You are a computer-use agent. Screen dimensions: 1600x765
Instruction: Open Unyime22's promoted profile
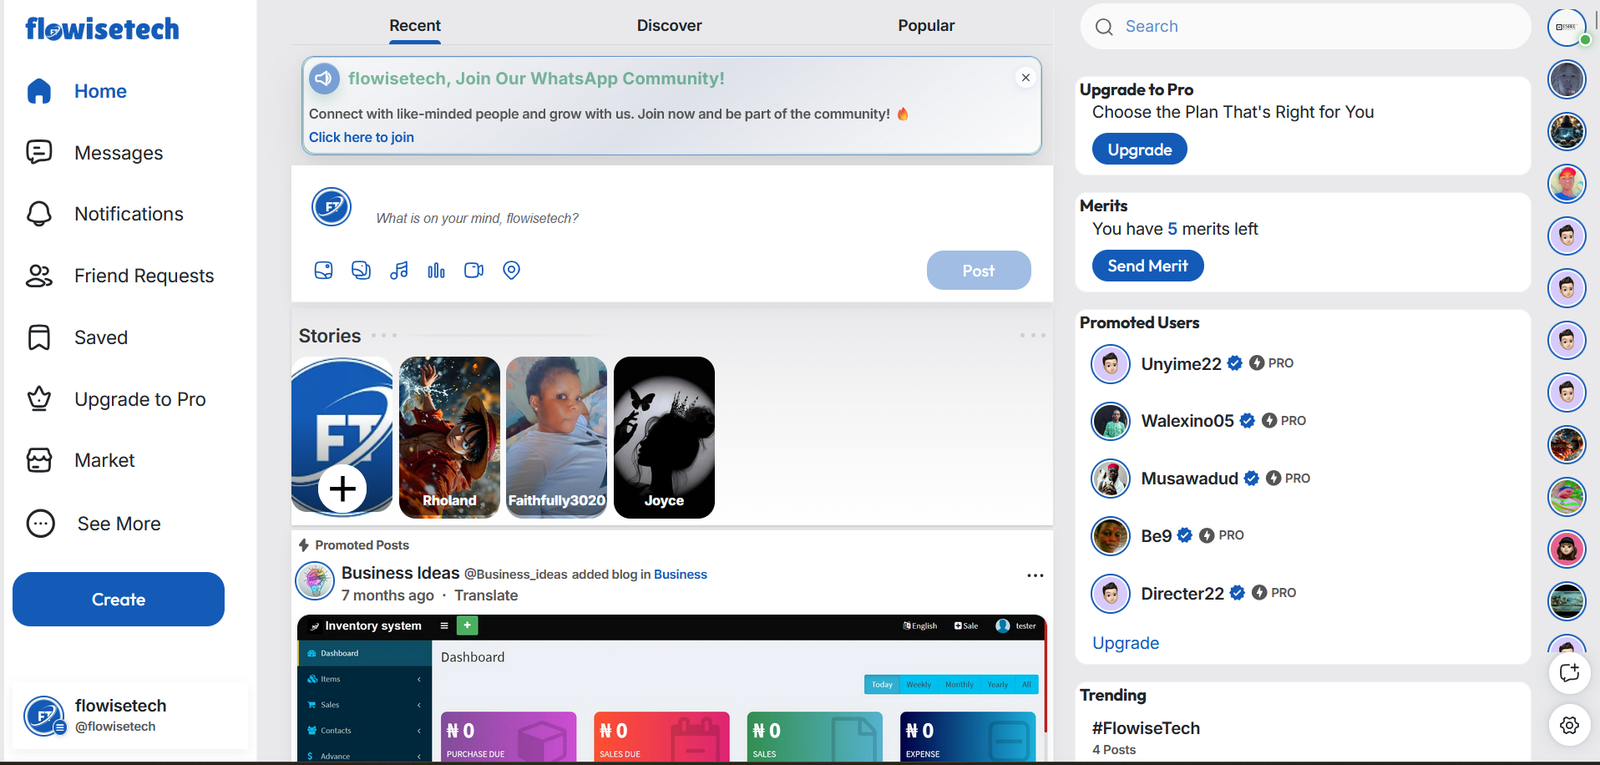[1181, 364]
